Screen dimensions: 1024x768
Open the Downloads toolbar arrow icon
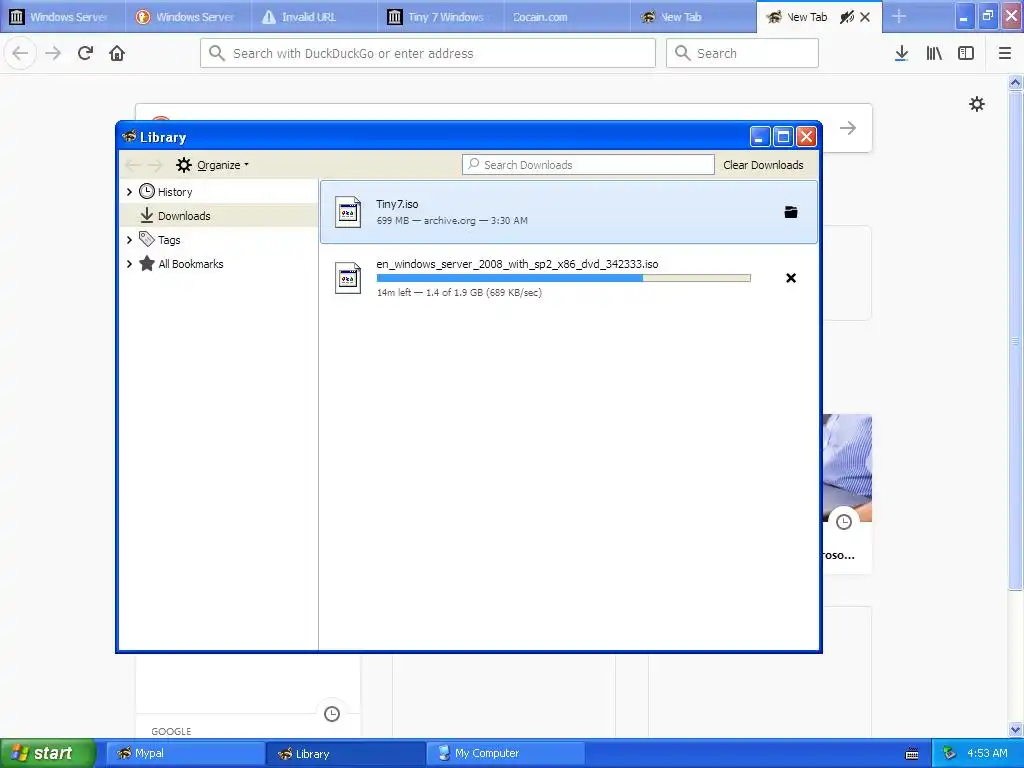[x=901, y=53]
